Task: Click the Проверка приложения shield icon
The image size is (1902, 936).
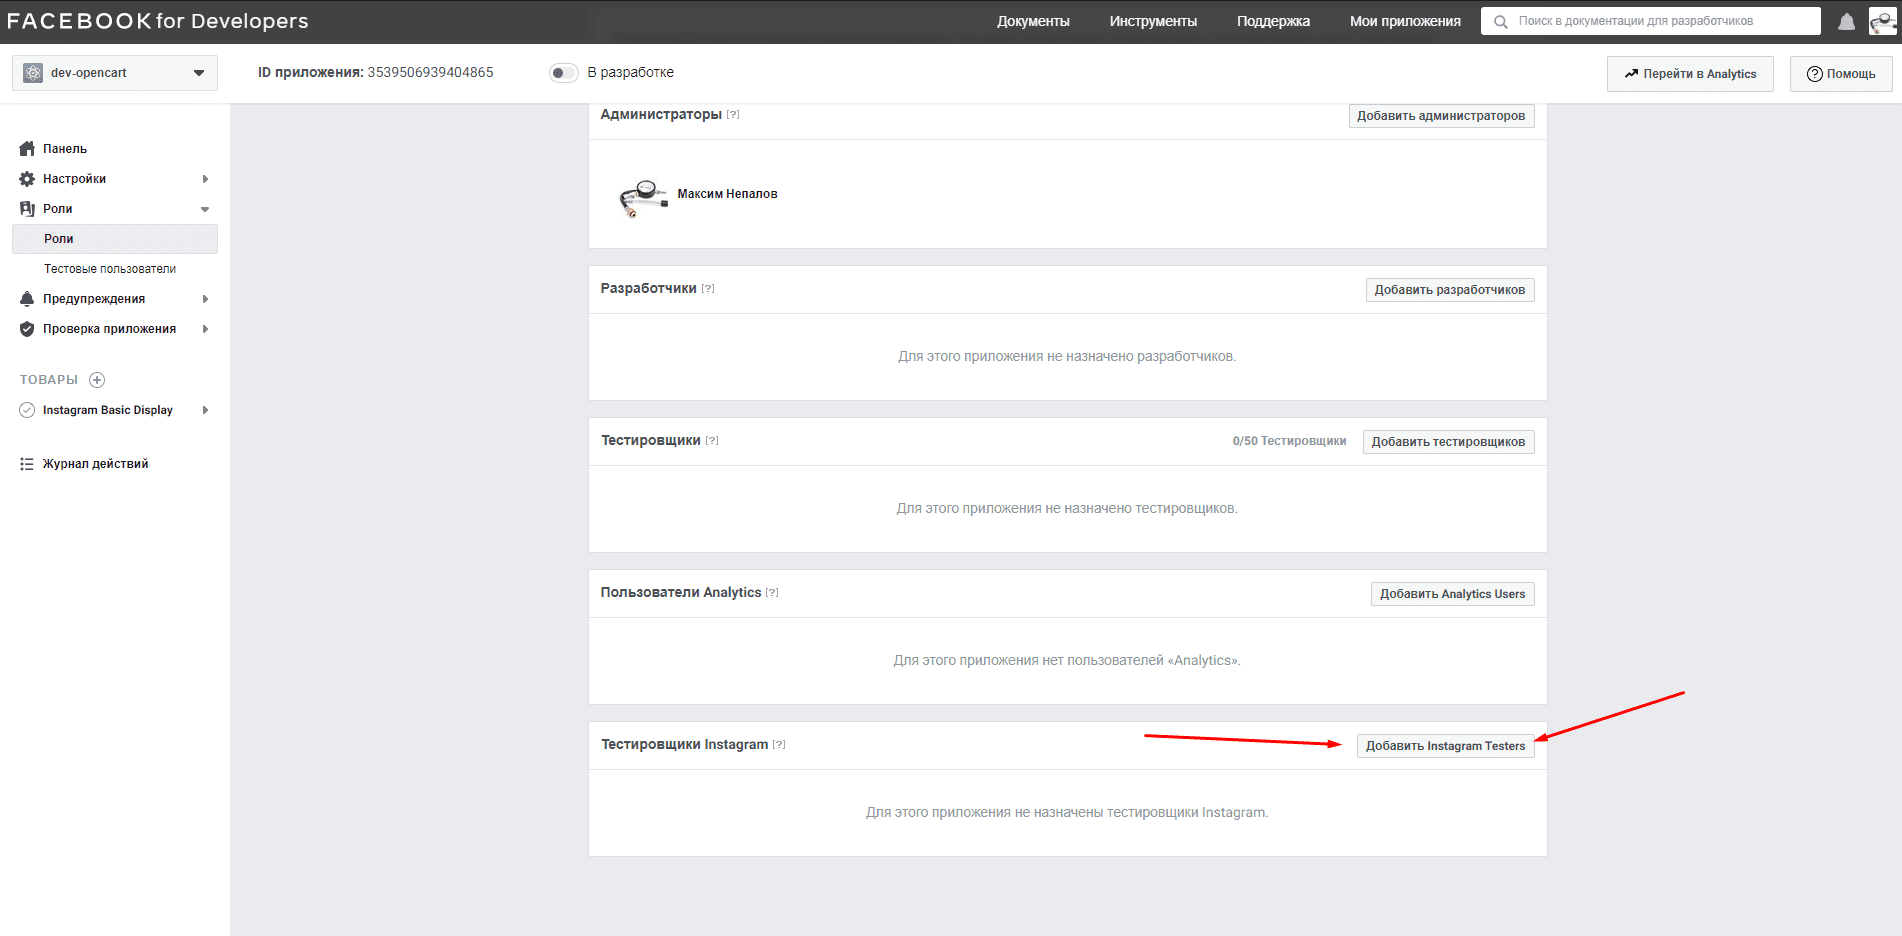Action: point(27,329)
